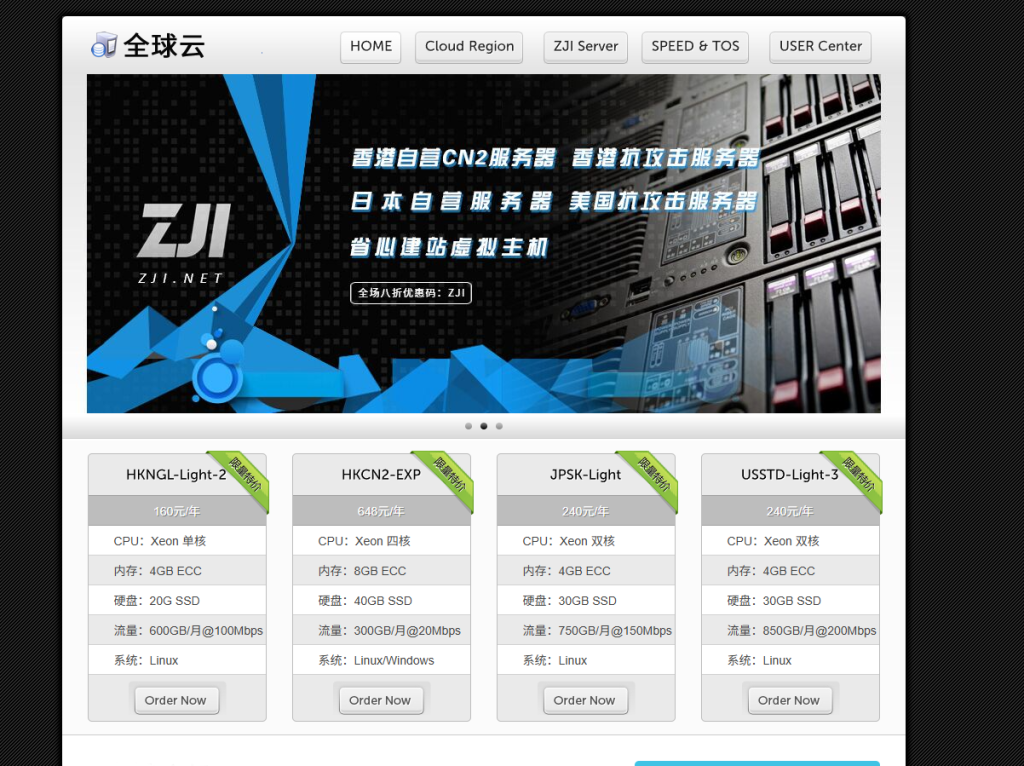Click the 流量: 750GB/月@150Mbps row
The height and width of the screenshot is (766, 1024).
pyautogui.click(x=586, y=630)
